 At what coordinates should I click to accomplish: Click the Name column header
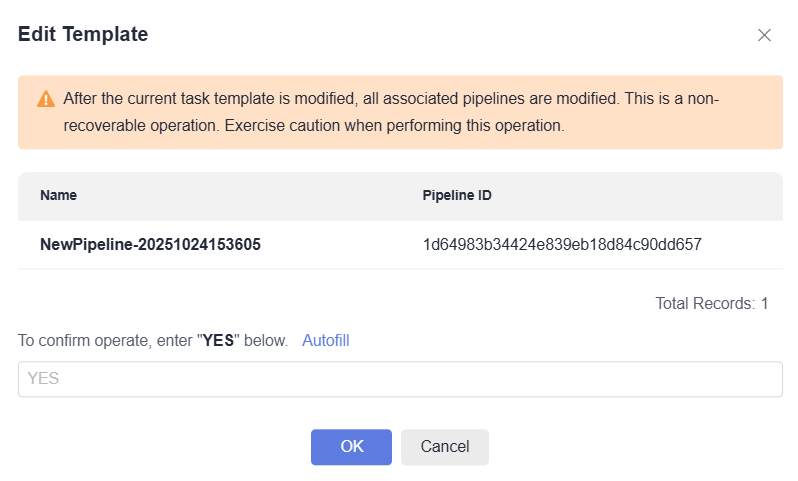[x=58, y=195]
